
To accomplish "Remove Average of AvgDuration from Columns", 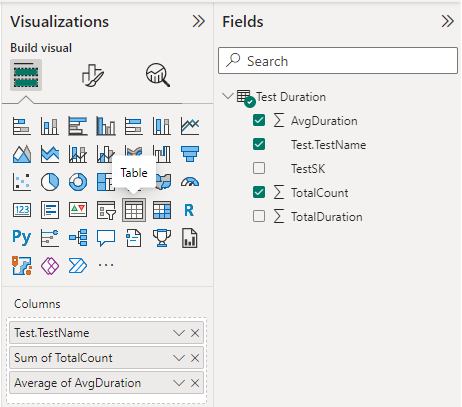I will (x=195, y=383).
